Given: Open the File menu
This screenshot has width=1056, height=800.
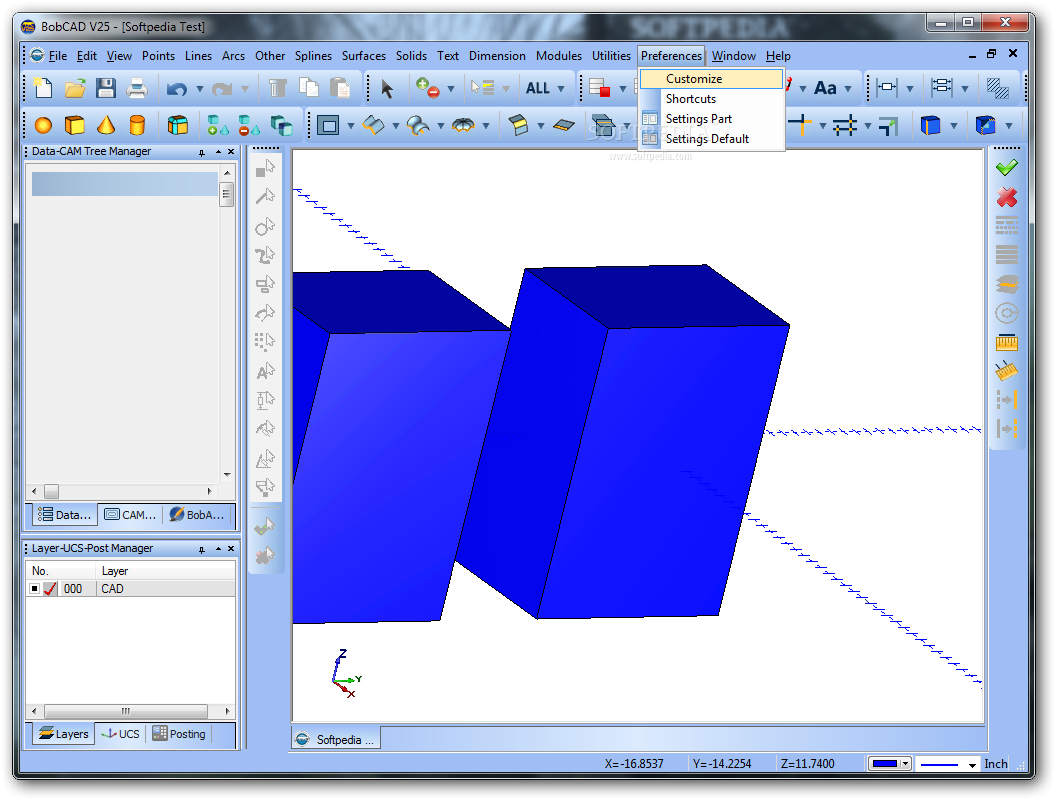Looking at the screenshot, I should pos(58,56).
